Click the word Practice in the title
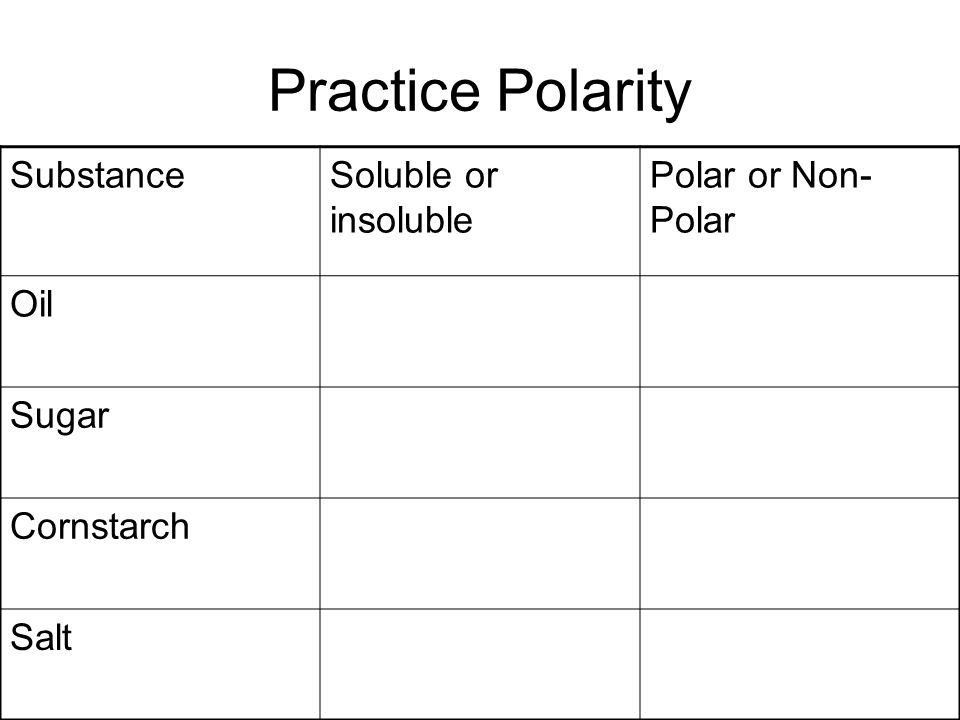This screenshot has height=720, width=960. (x=374, y=91)
